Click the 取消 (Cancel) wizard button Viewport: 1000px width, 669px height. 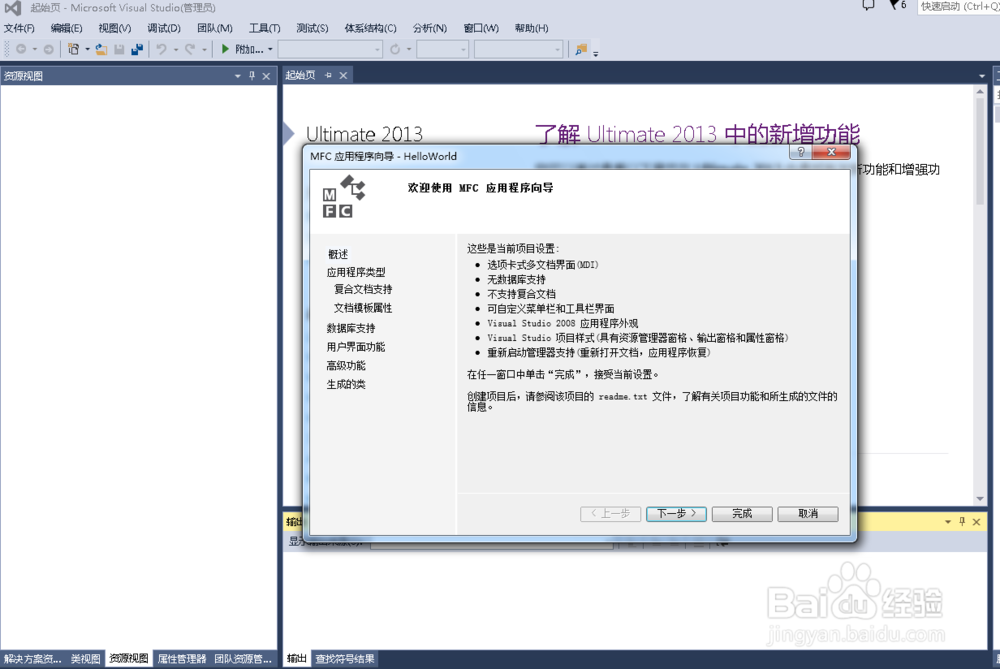coord(808,513)
